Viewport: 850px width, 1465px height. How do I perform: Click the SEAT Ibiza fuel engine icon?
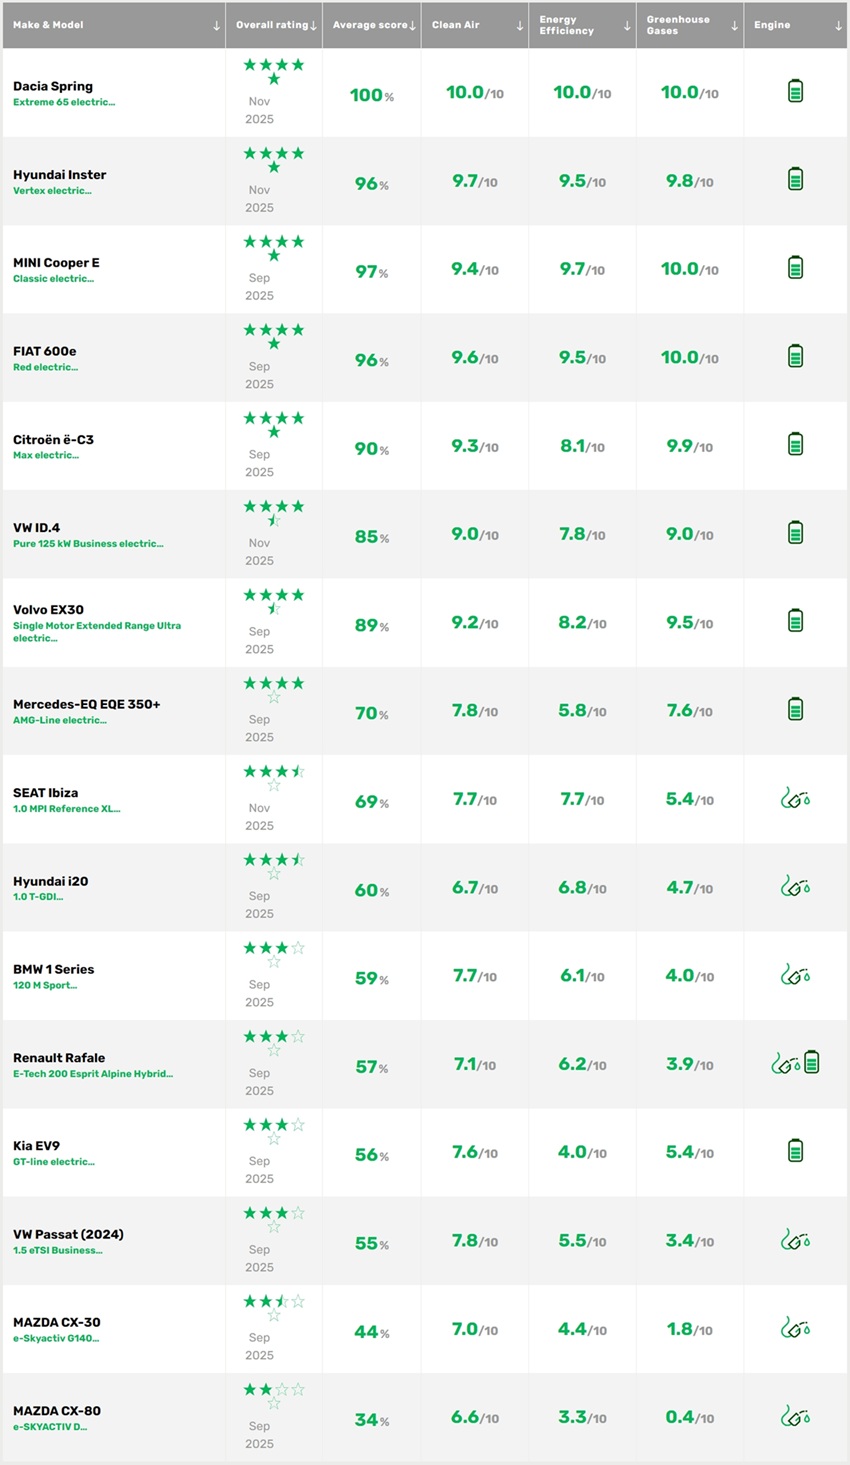pyautogui.click(x=795, y=798)
